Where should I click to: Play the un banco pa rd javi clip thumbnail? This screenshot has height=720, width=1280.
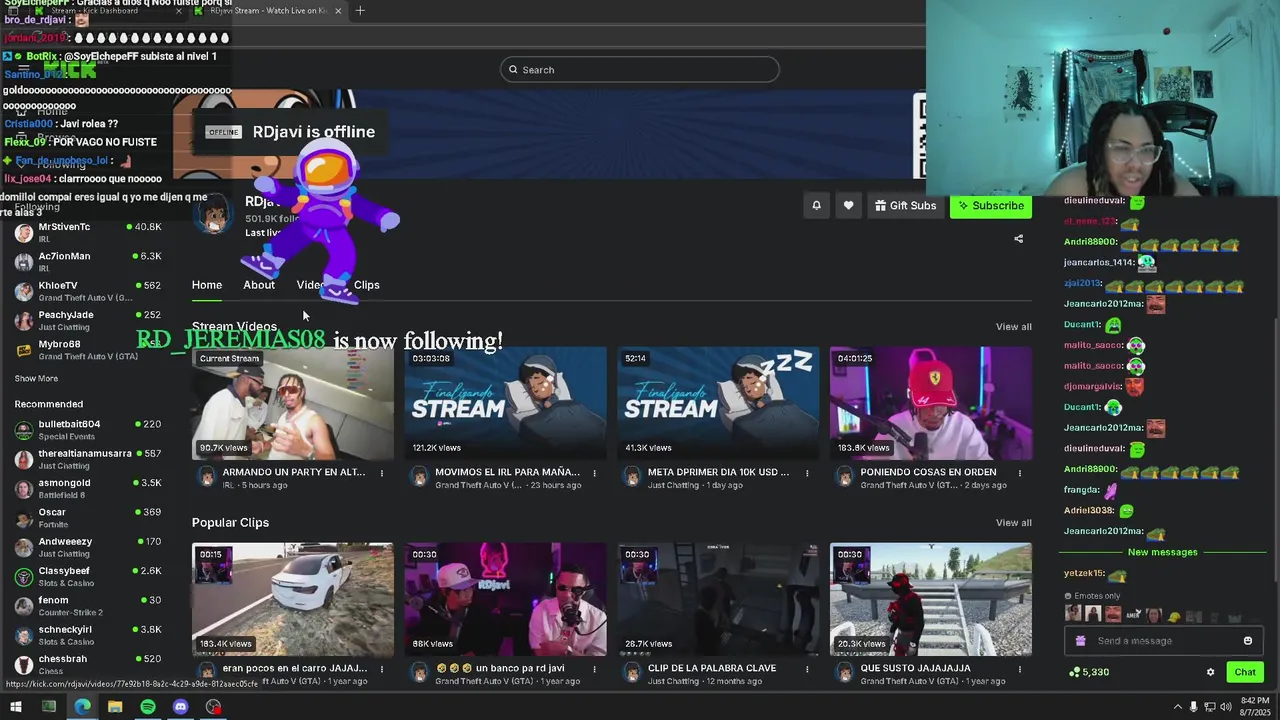tap(505, 599)
